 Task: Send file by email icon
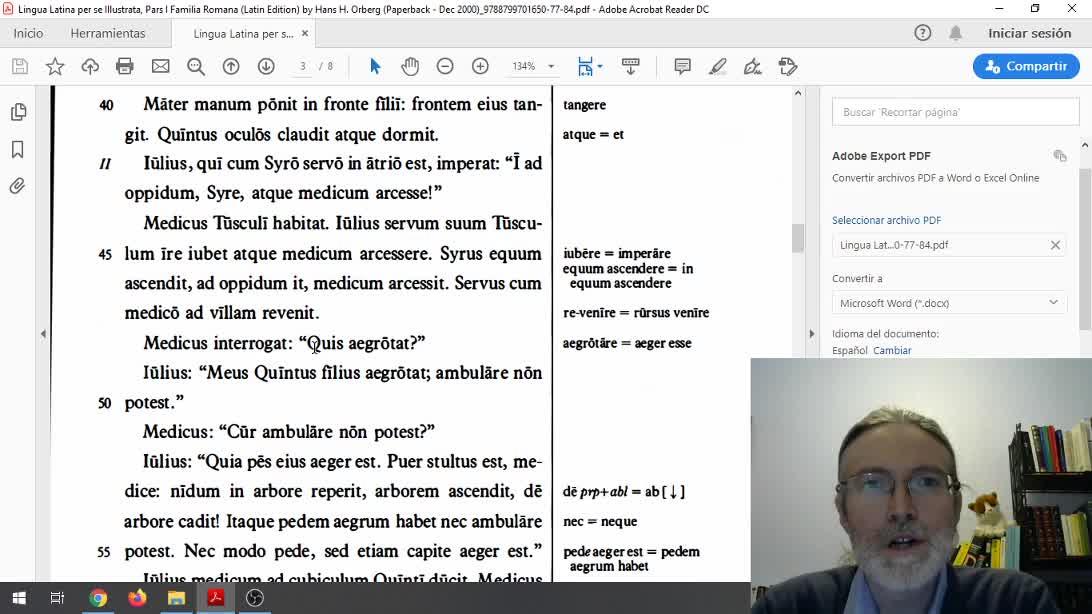[x=160, y=66]
